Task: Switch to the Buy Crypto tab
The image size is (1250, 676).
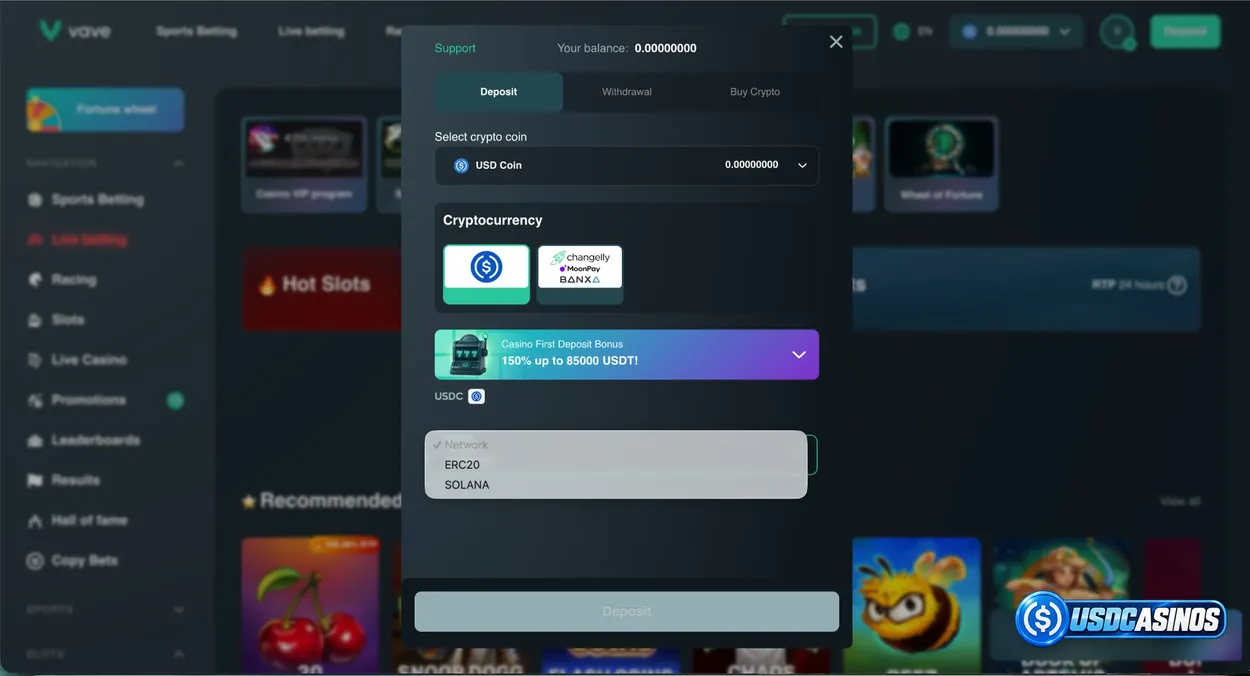Action: click(x=755, y=92)
